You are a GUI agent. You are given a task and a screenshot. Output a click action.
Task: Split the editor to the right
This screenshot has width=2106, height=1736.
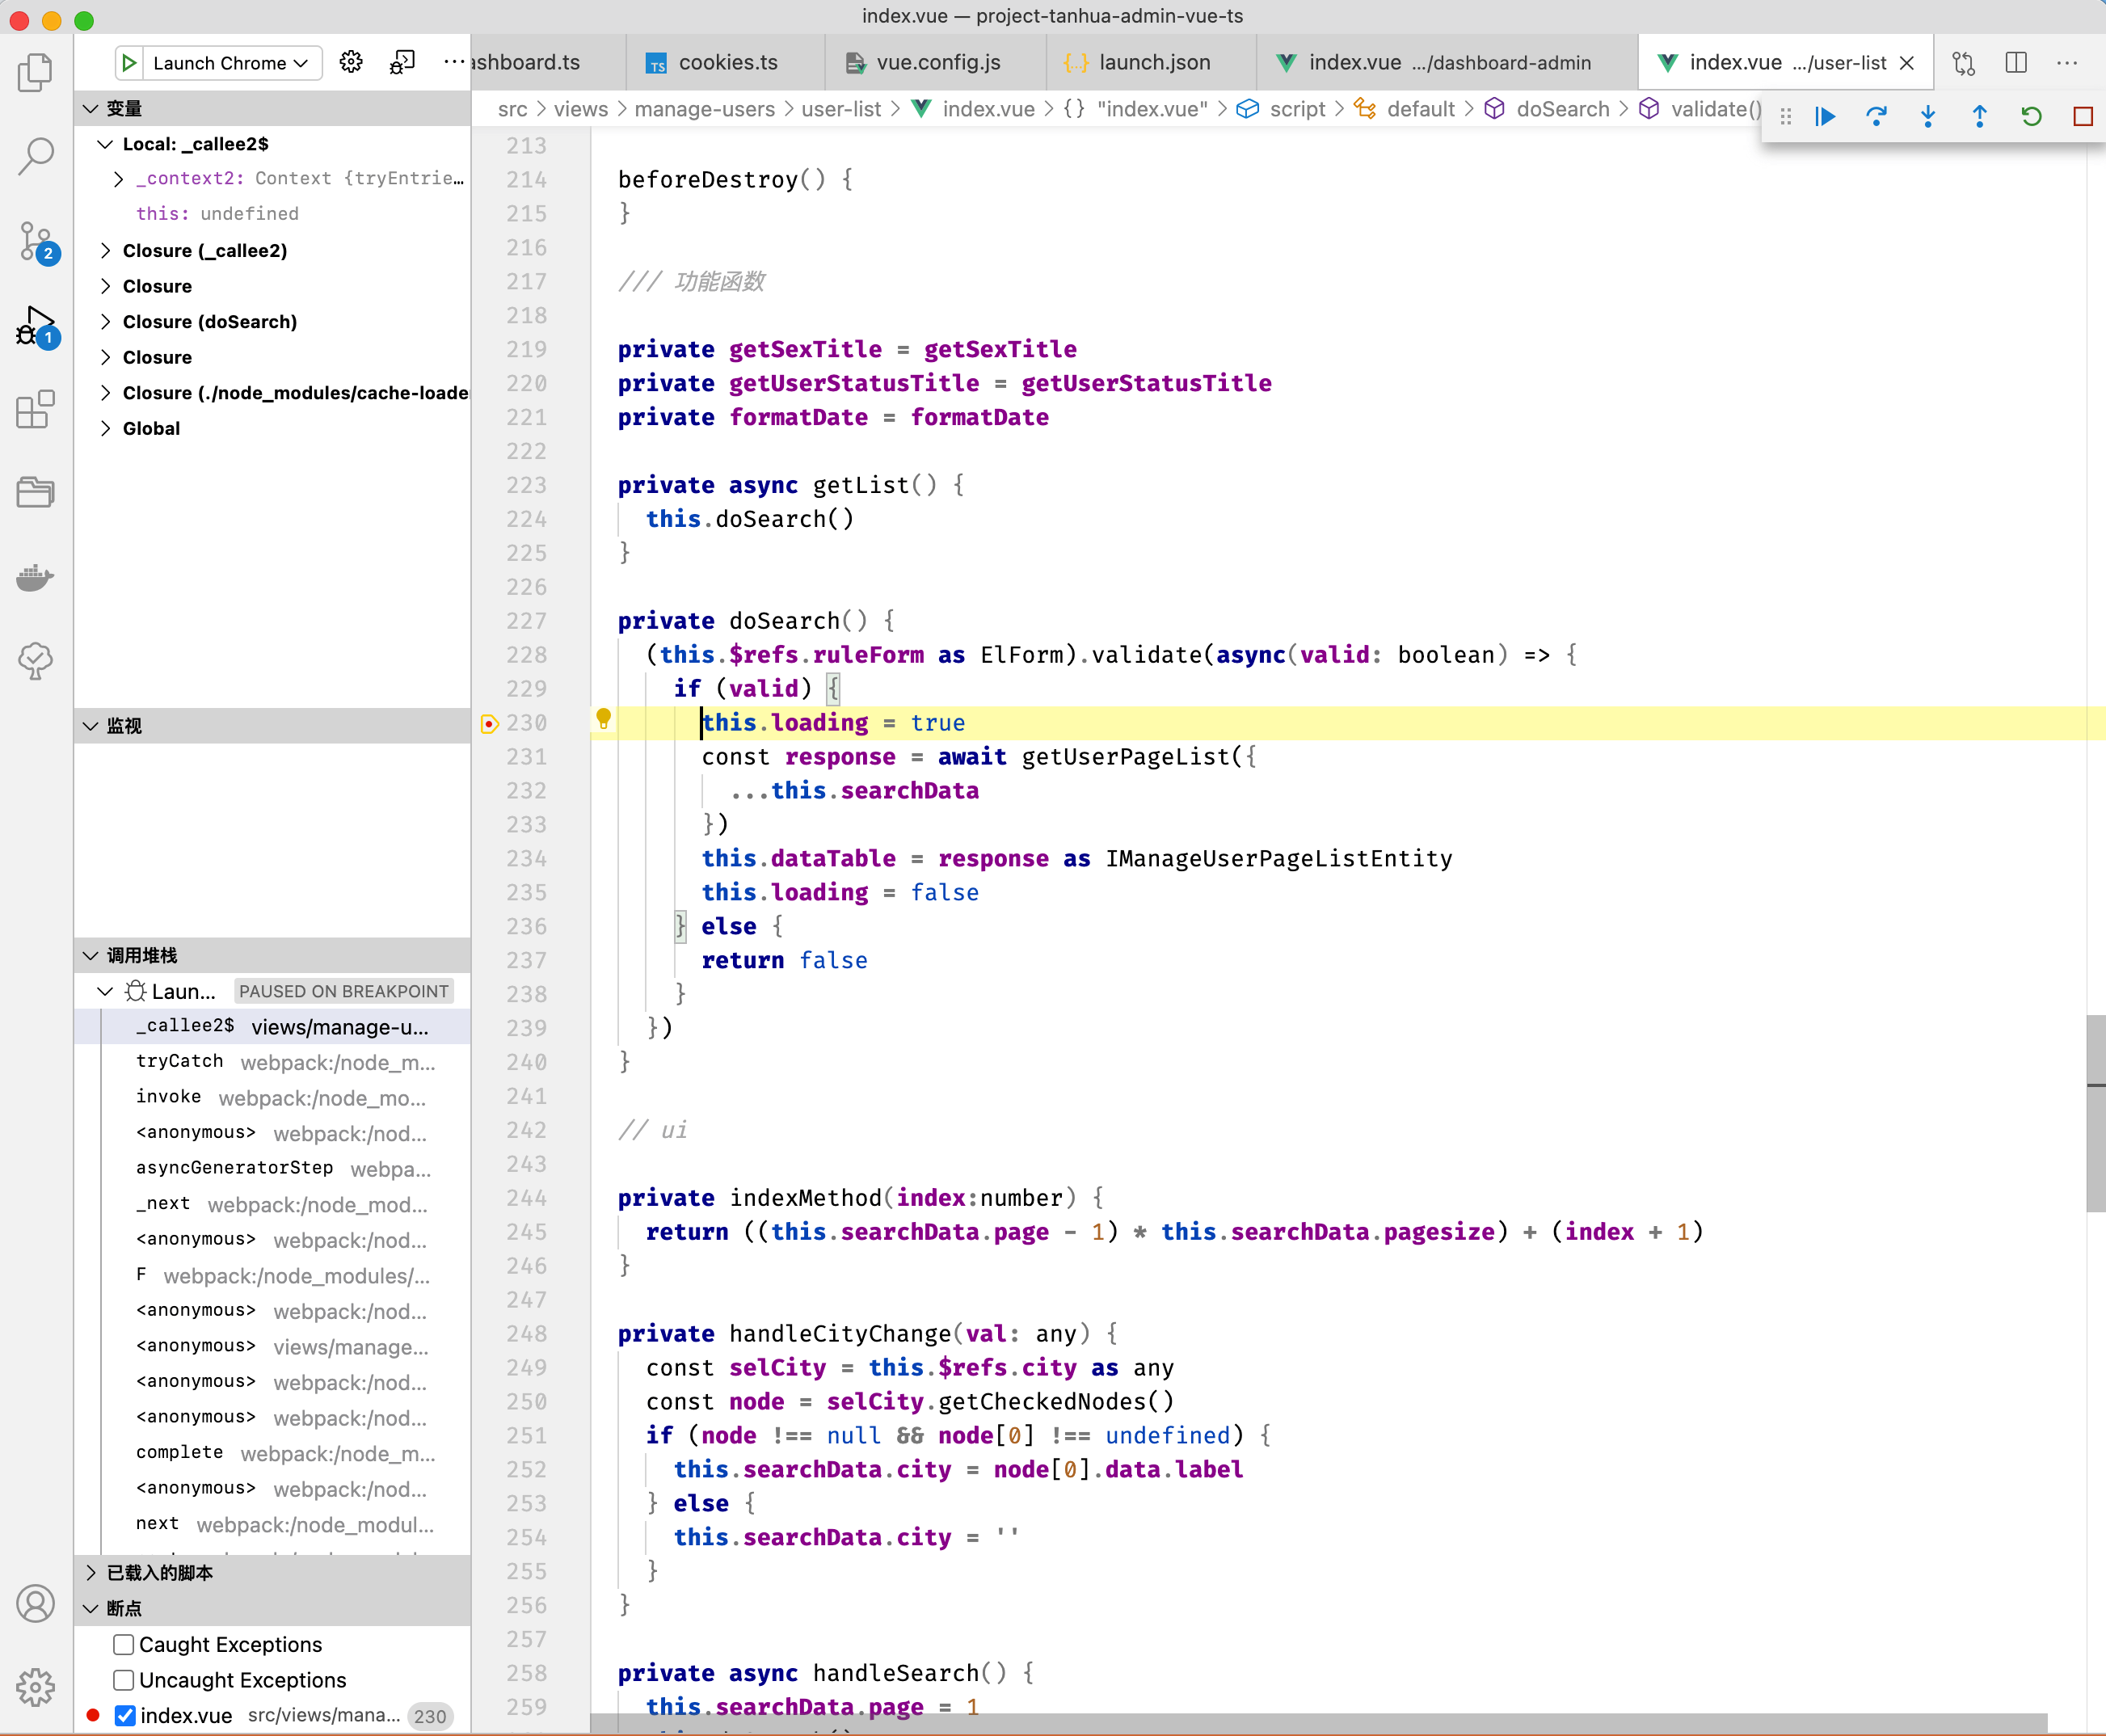click(x=2016, y=63)
